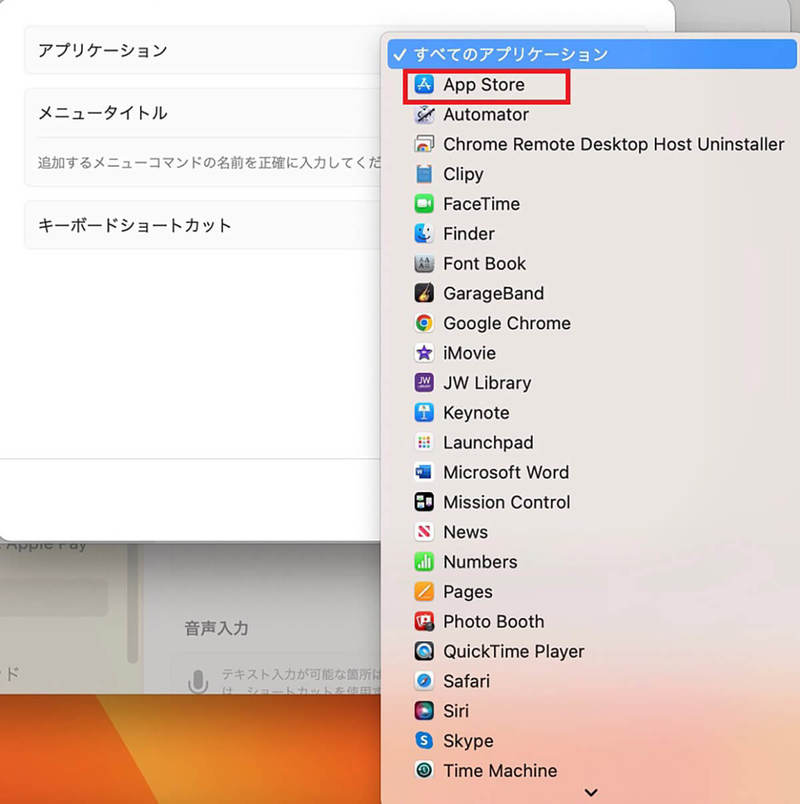
Task: Pick QuickTime Player from the menu
Action: tap(592, 651)
